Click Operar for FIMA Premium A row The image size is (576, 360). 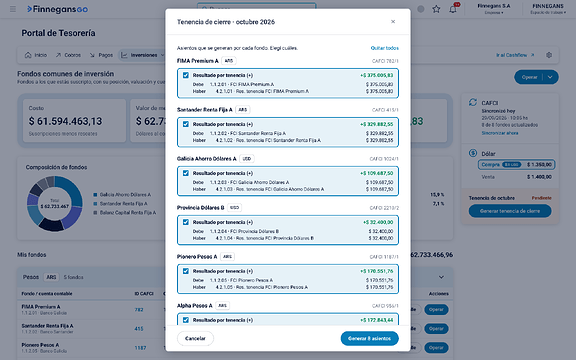[436, 310]
